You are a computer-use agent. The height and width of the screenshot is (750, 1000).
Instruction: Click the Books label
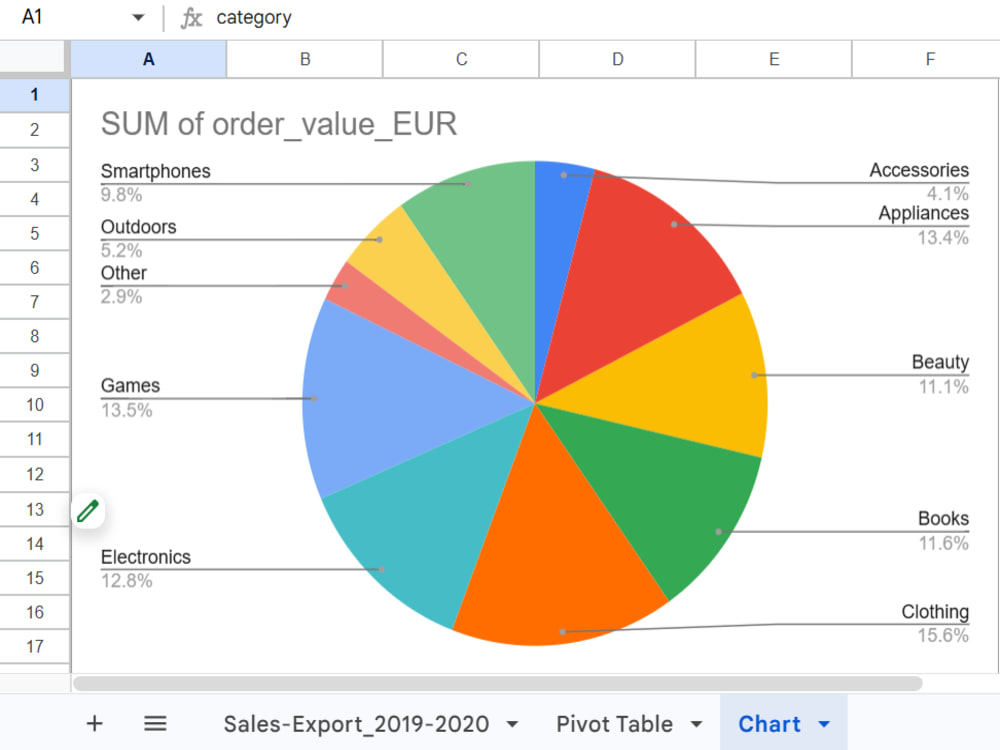click(x=943, y=518)
